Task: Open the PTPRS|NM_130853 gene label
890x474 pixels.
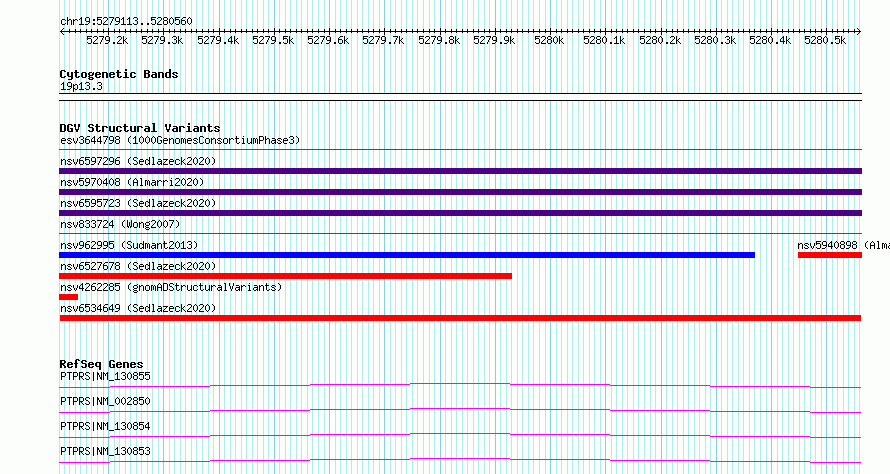Action: [x=105, y=451]
